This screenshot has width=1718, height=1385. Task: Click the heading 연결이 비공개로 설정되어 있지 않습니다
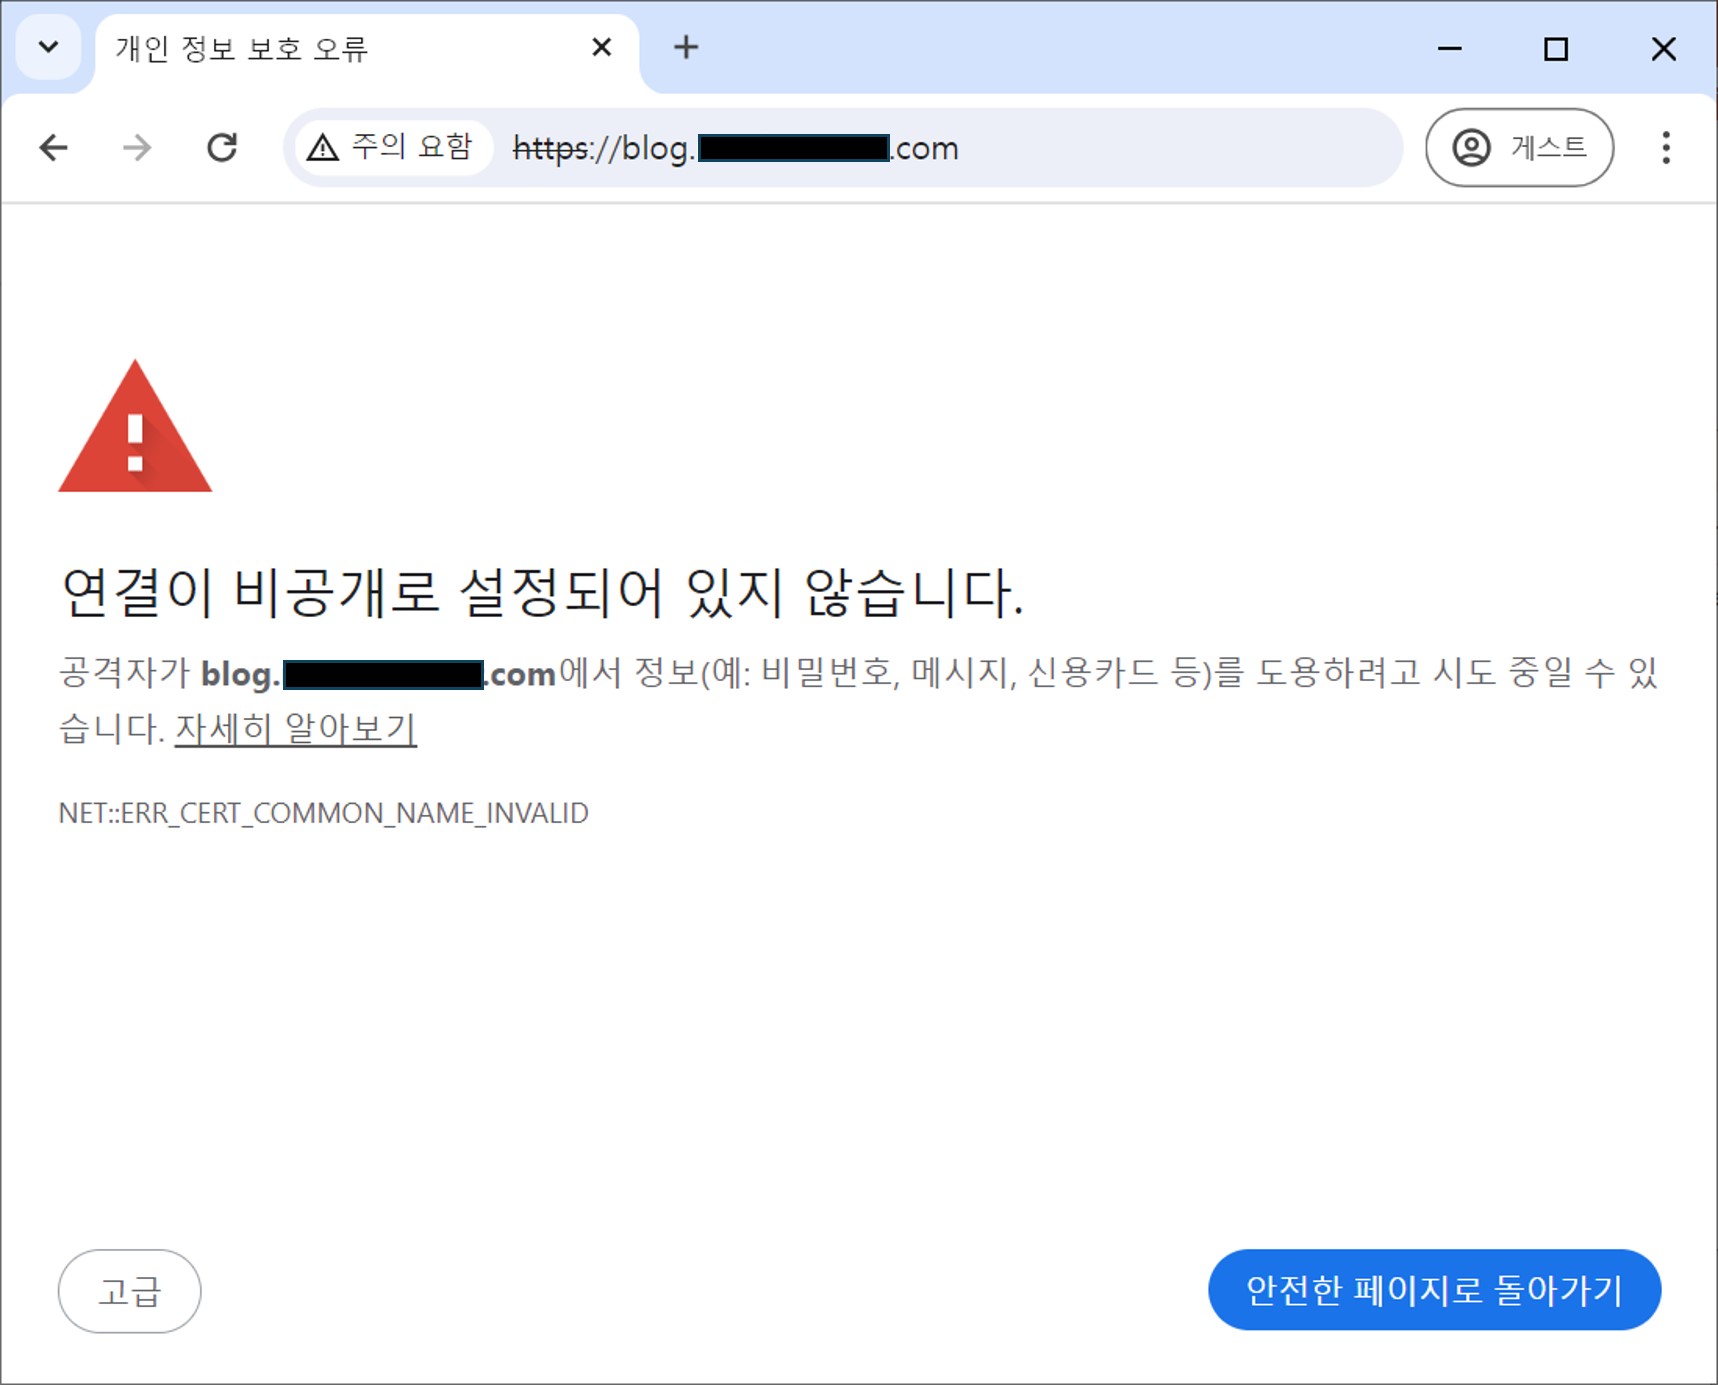pyautogui.click(x=542, y=592)
